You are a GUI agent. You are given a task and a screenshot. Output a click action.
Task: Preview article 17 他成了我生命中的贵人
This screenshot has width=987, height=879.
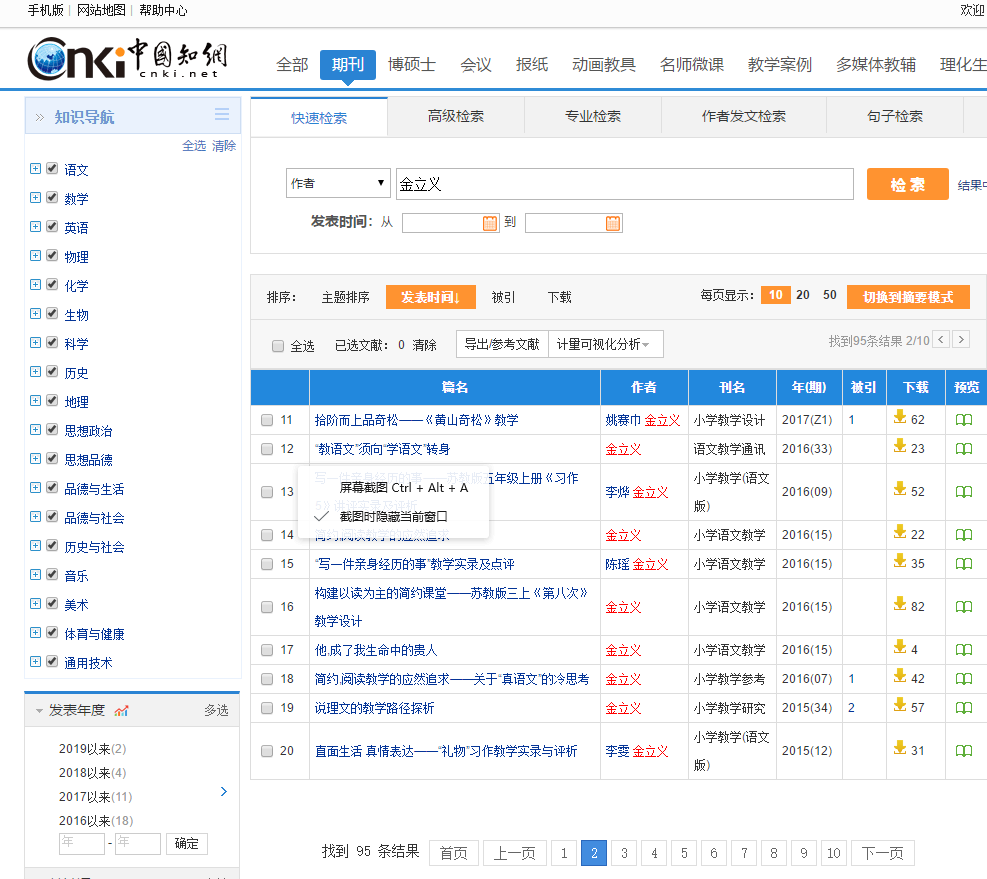click(964, 650)
